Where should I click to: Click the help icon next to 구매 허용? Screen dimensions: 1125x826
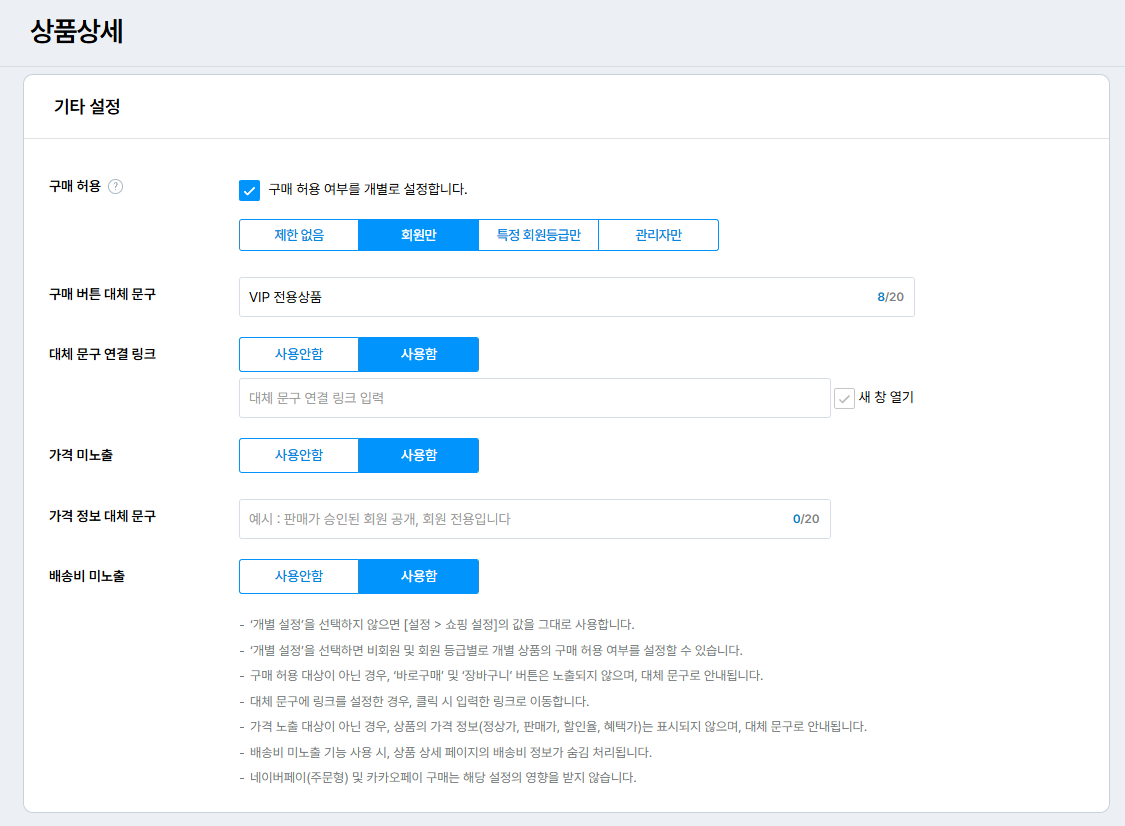(x=116, y=186)
